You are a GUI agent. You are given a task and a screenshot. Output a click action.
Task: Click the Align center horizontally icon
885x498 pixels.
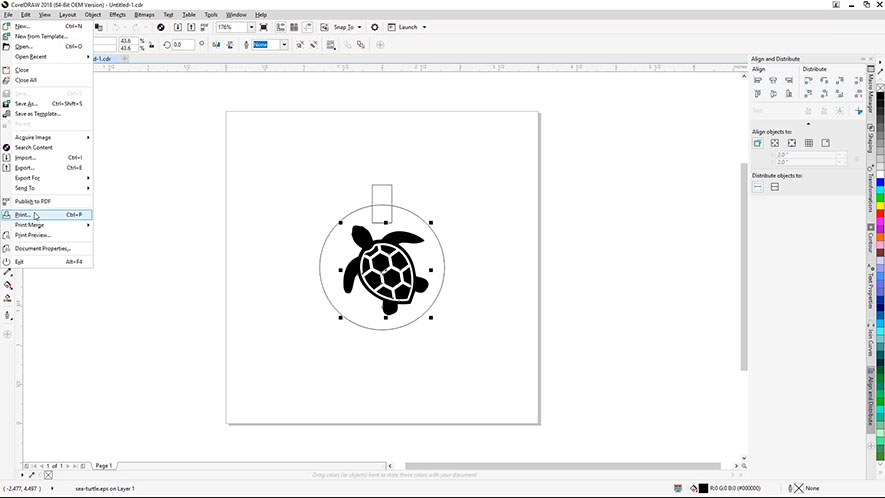click(x=773, y=80)
